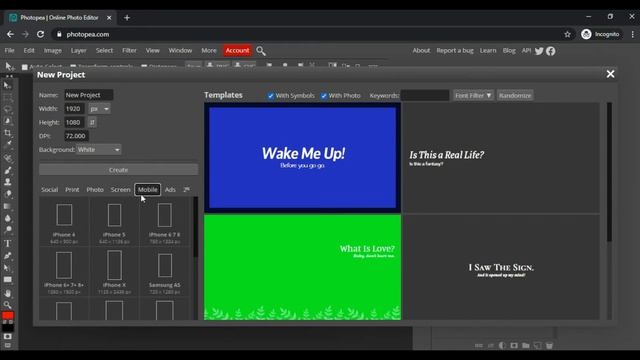Toggle the With Photo checkbox
This screenshot has width=640, height=360.
[x=324, y=96]
